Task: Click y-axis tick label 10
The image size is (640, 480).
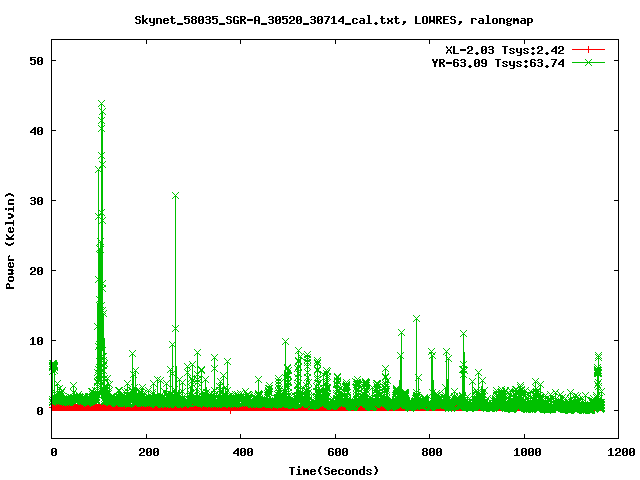Action: [36, 341]
